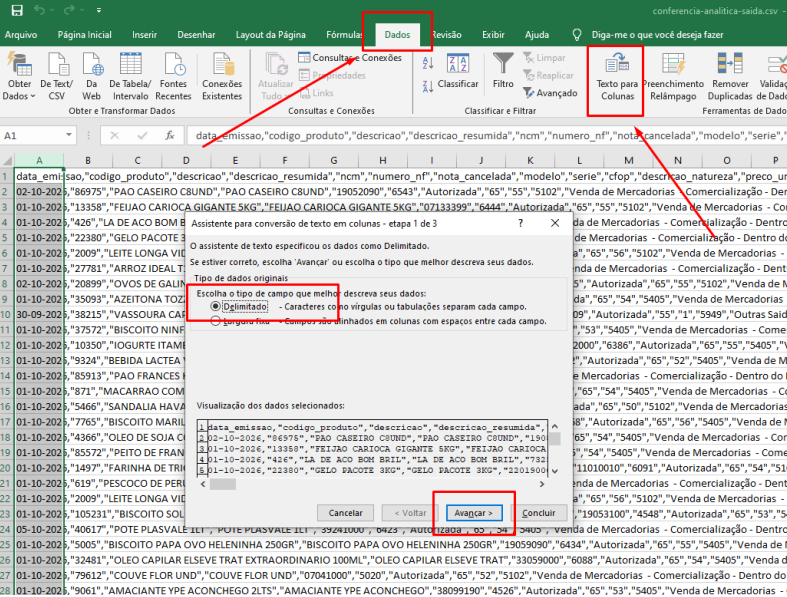This screenshot has width=787, height=597.
Task: Open the Ajuda tab
Action: (x=537, y=35)
